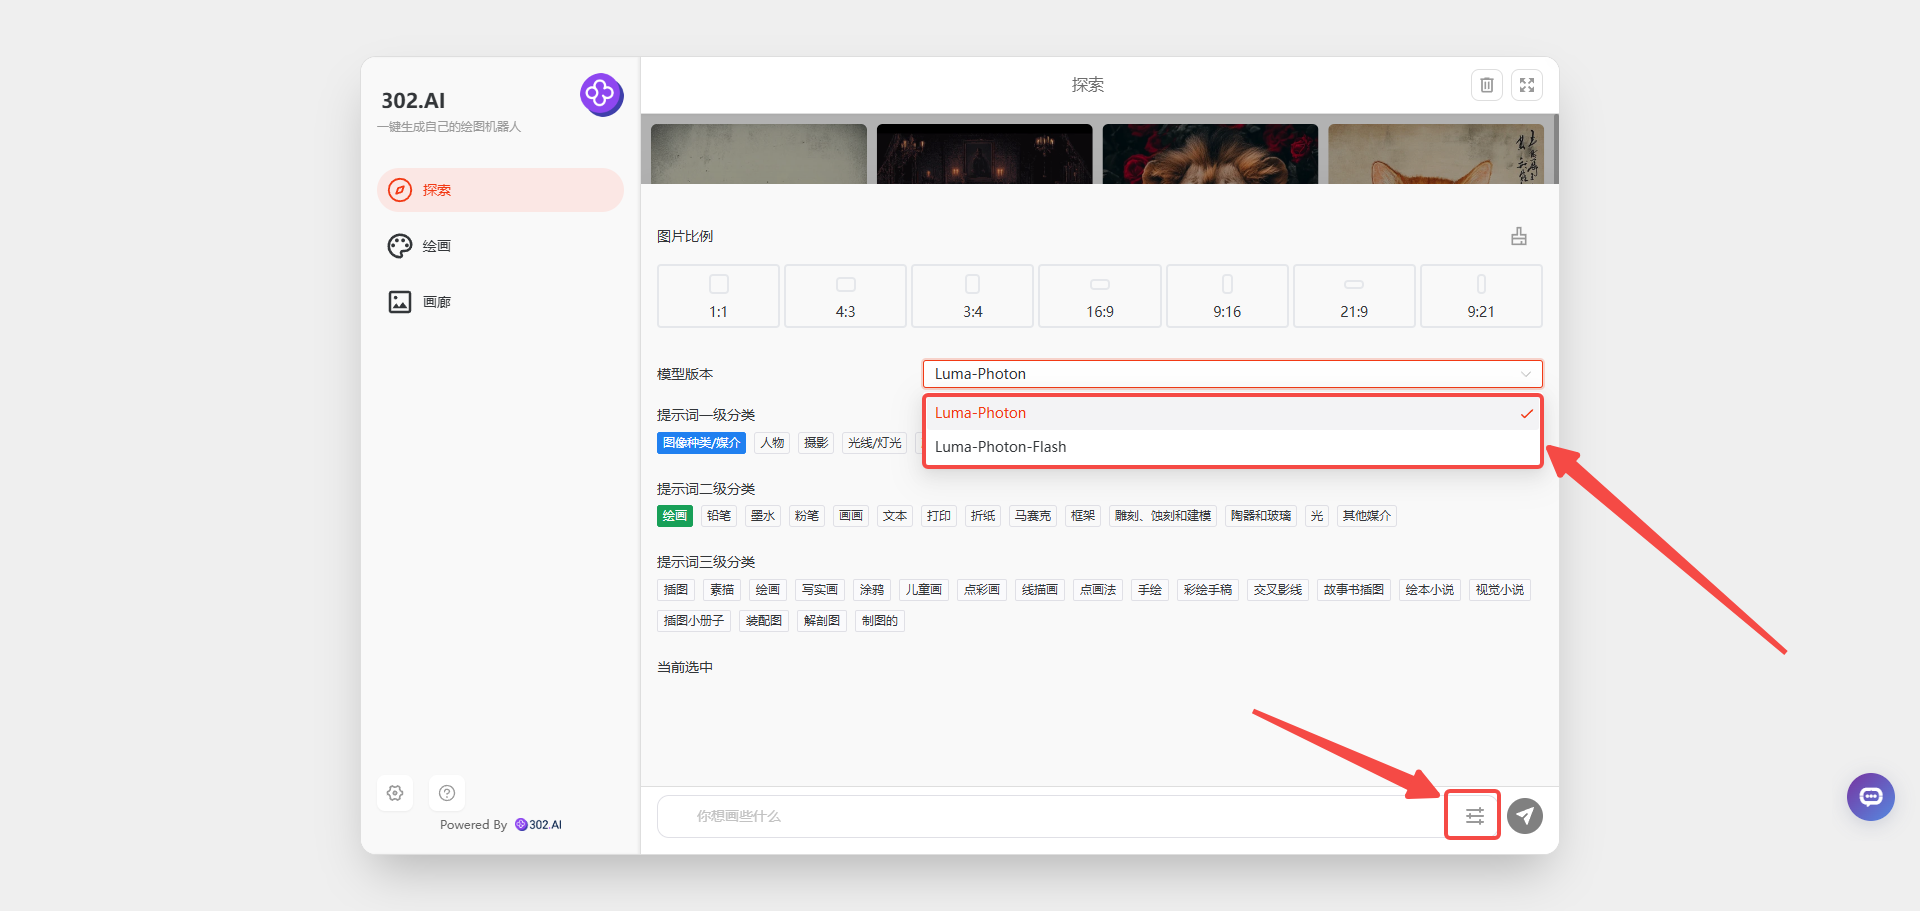Choose Luma-Photon option in model list
Image resolution: width=1920 pixels, height=911 pixels.
pyautogui.click(x=1232, y=413)
